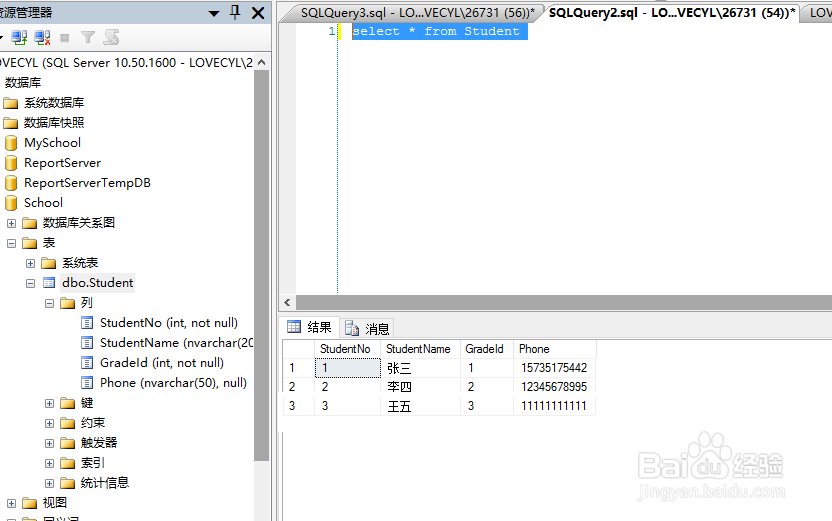Select the StudentName column header
The height and width of the screenshot is (521, 832).
pos(420,349)
